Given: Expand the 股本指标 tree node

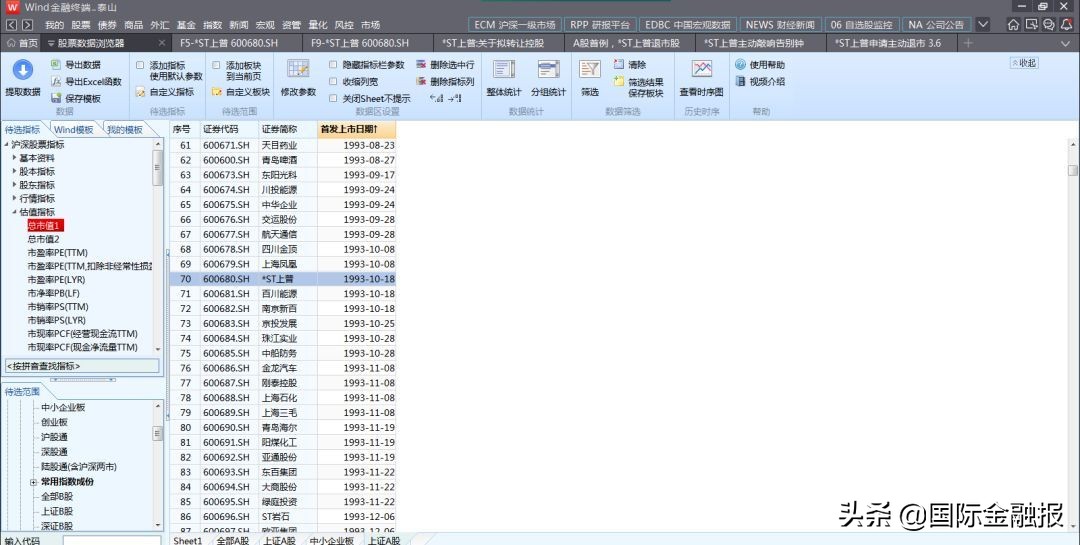Looking at the screenshot, I should pyautogui.click(x=14, y=172).
